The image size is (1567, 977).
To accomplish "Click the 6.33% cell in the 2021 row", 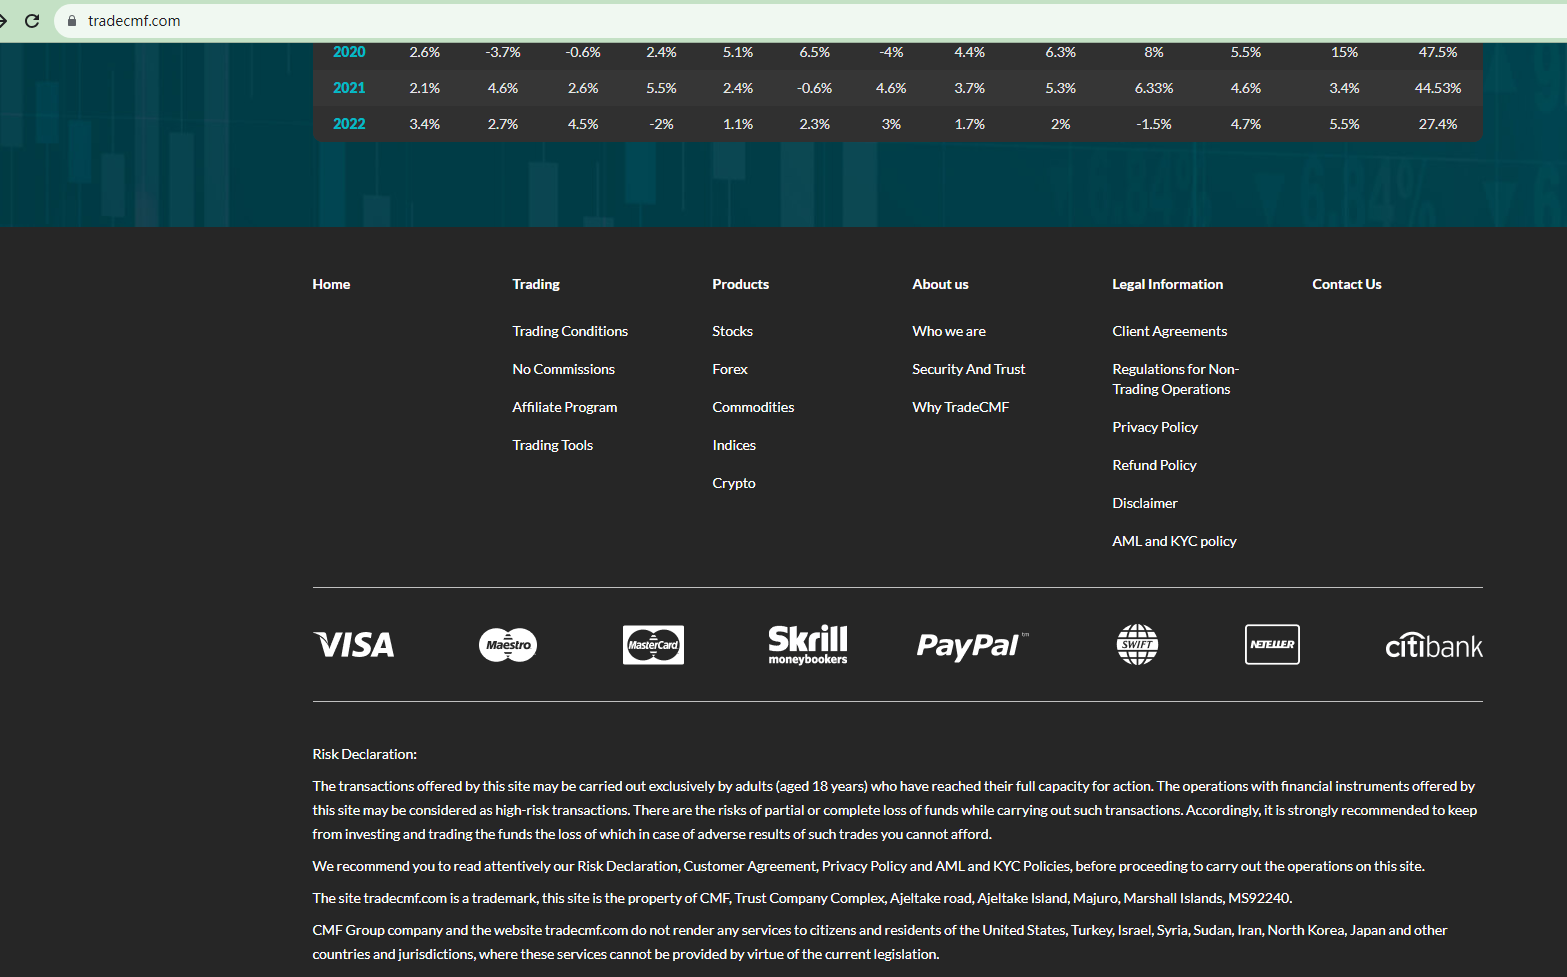I will point(1154,88).
